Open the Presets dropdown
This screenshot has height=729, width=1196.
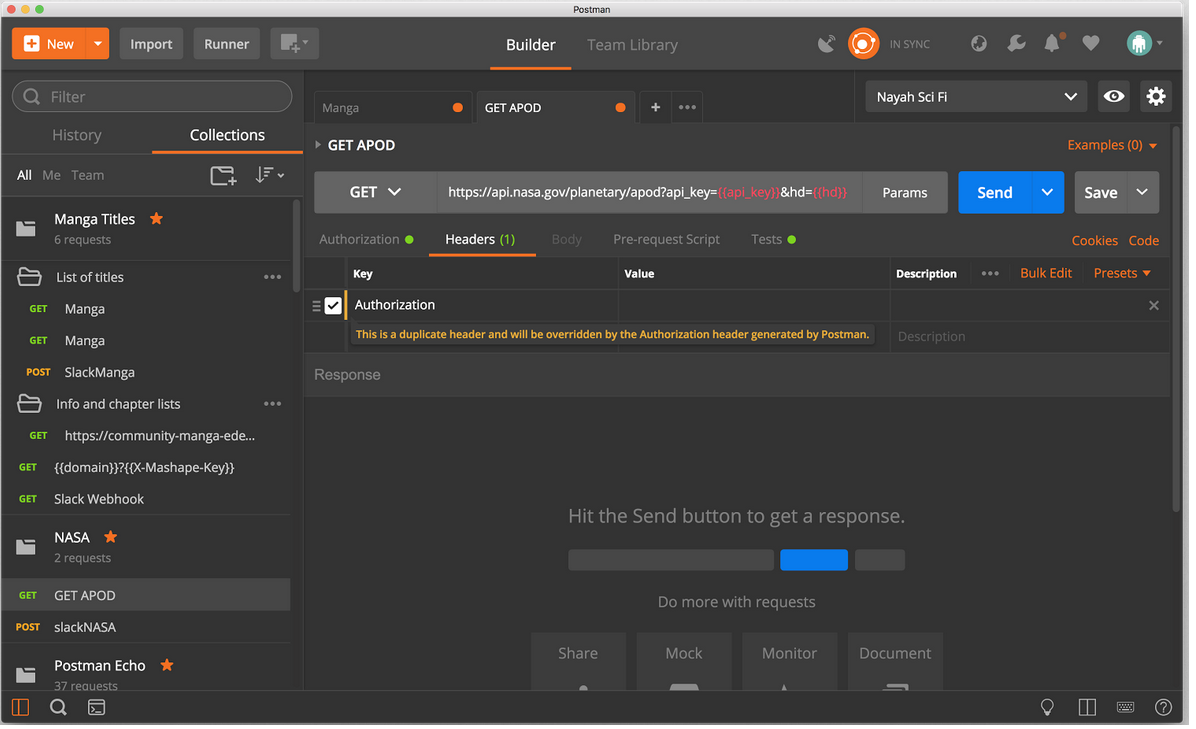(1122, 274)
